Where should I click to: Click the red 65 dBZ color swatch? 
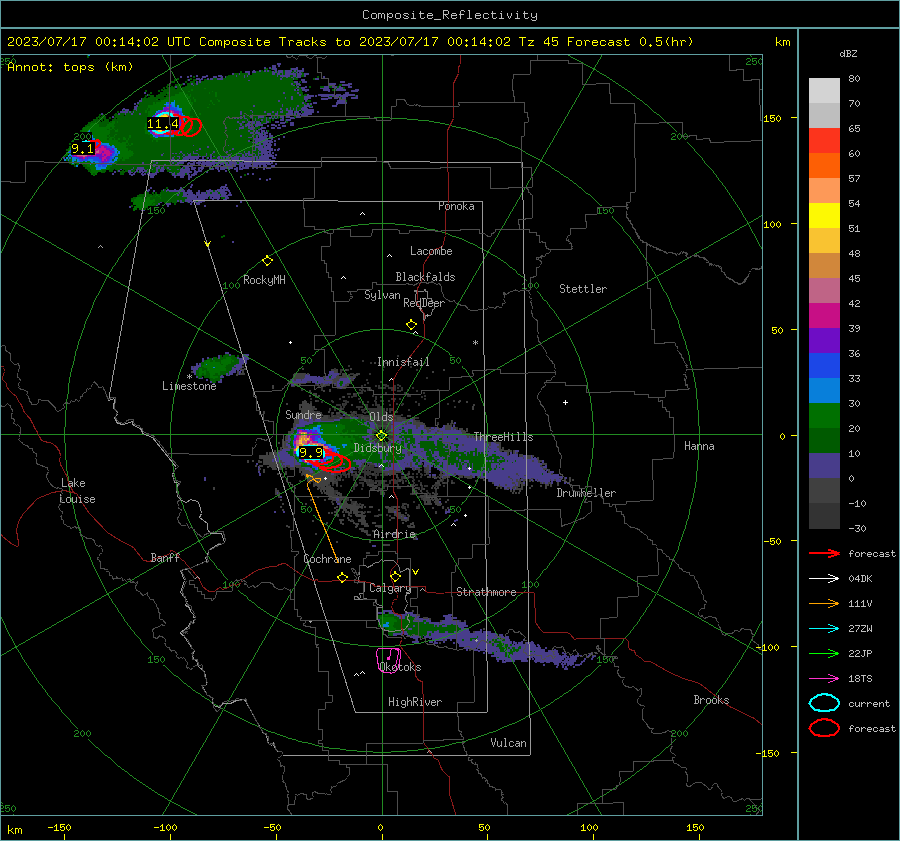[824, 141]
